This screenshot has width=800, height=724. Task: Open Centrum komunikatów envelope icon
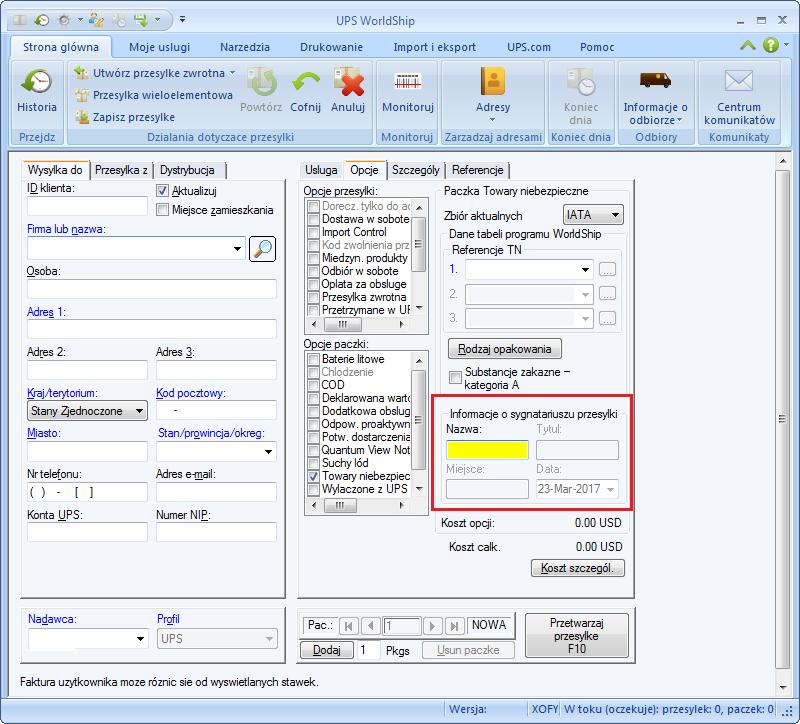click(x=739, y=81)
